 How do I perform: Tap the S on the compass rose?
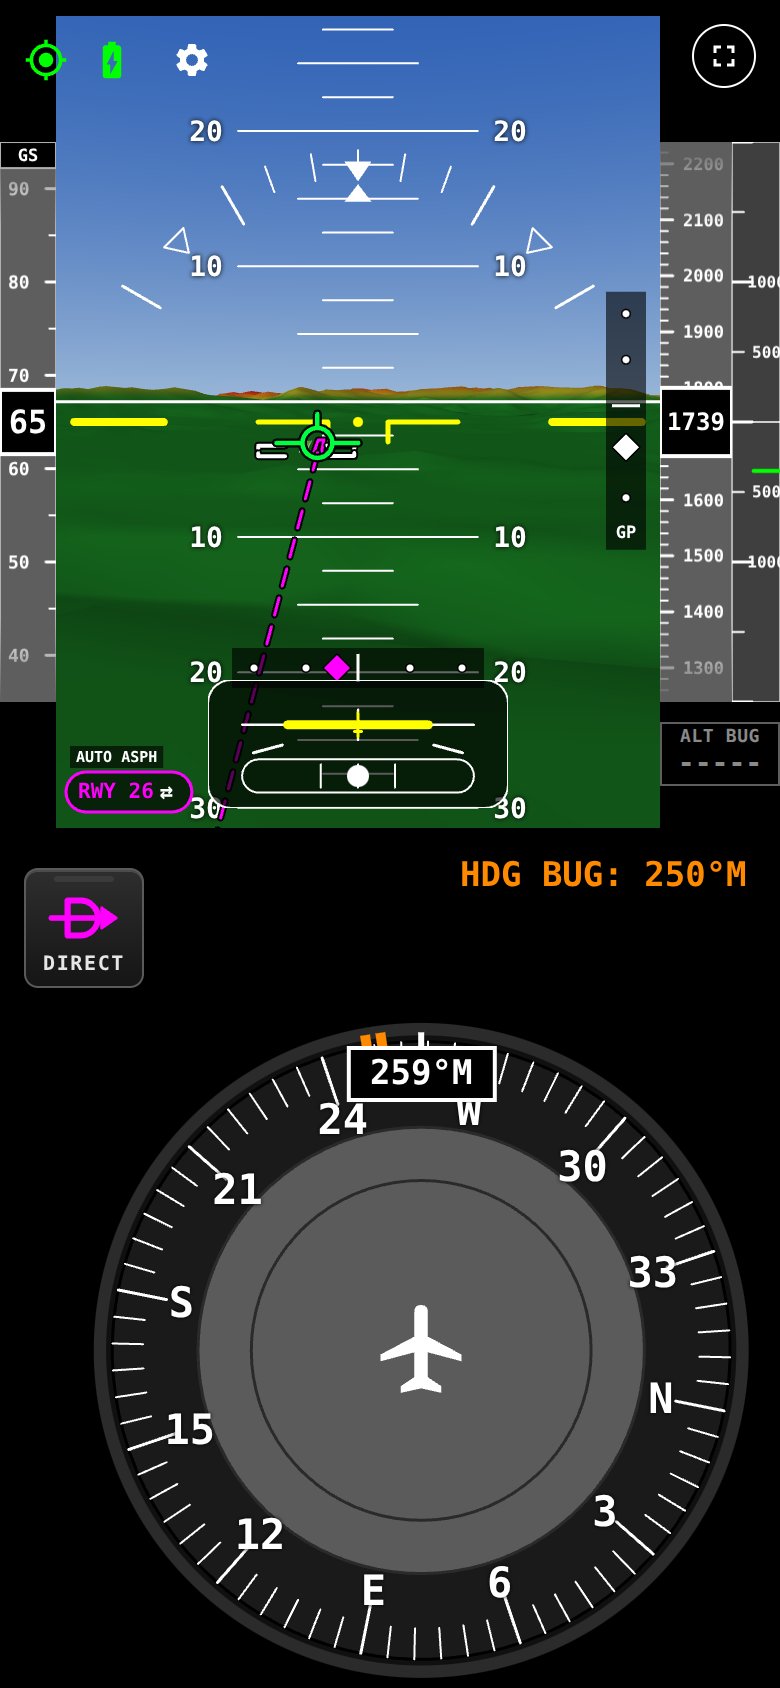click(x=180, y=1302)
